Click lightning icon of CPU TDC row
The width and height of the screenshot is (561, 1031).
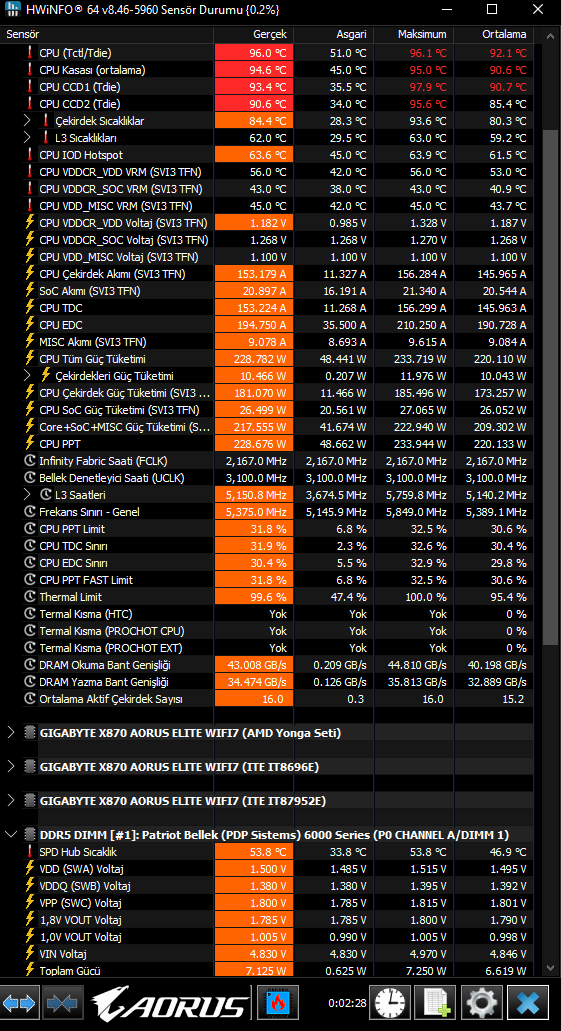[30, 308]
